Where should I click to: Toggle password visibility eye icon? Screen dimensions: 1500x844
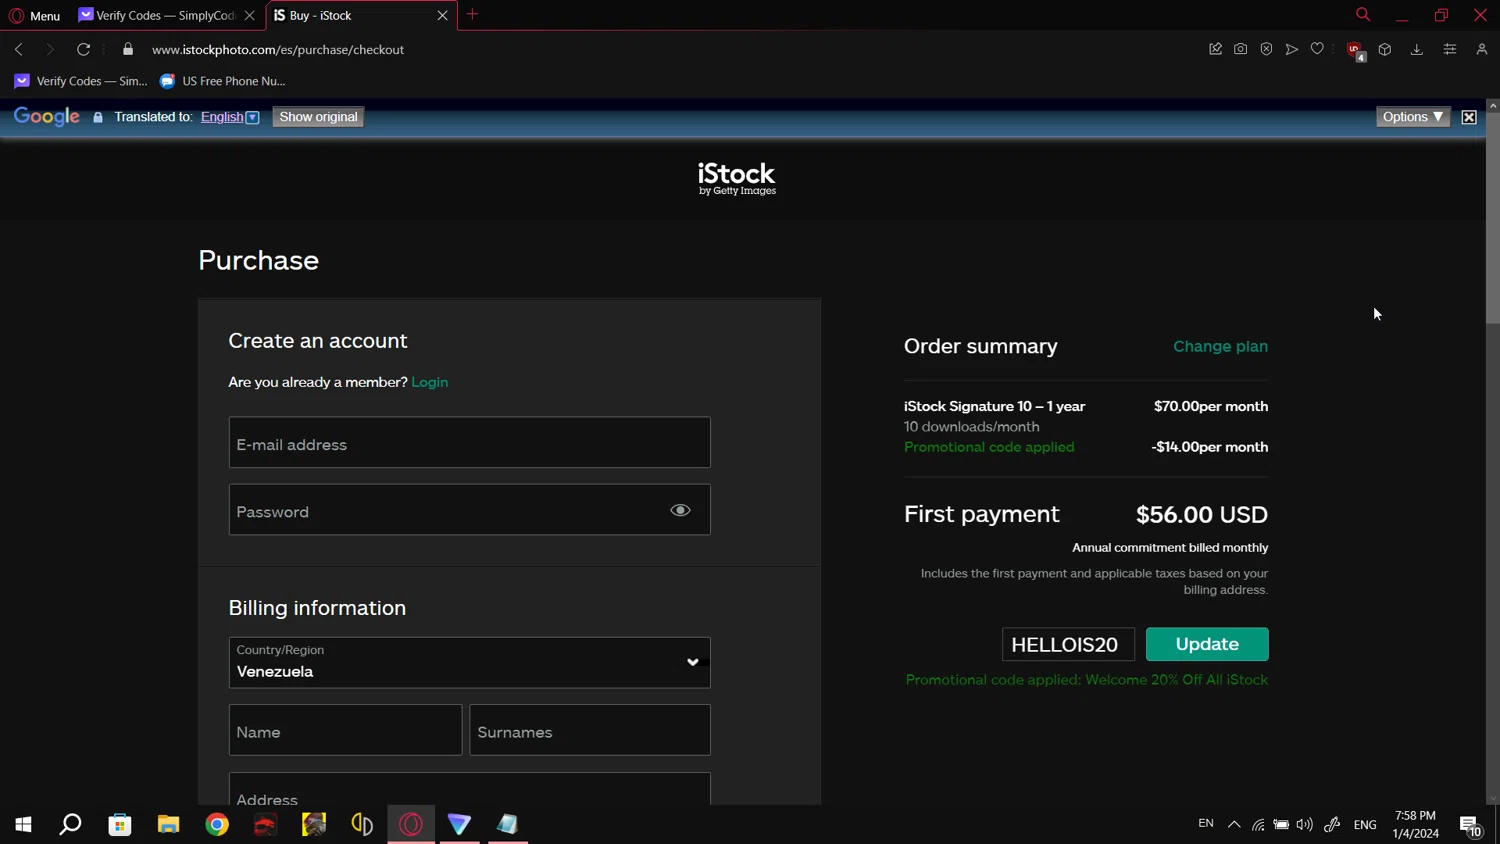point(680,510)
